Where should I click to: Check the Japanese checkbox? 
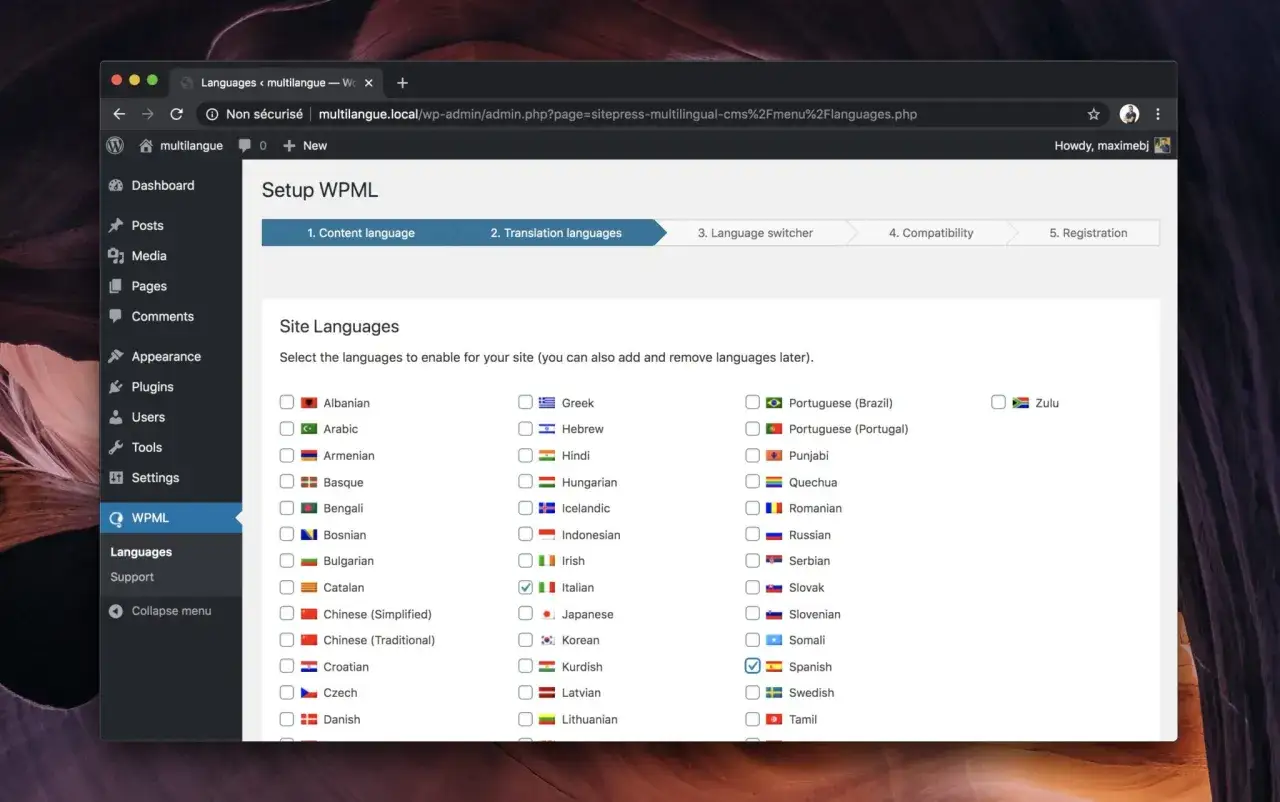525,614
